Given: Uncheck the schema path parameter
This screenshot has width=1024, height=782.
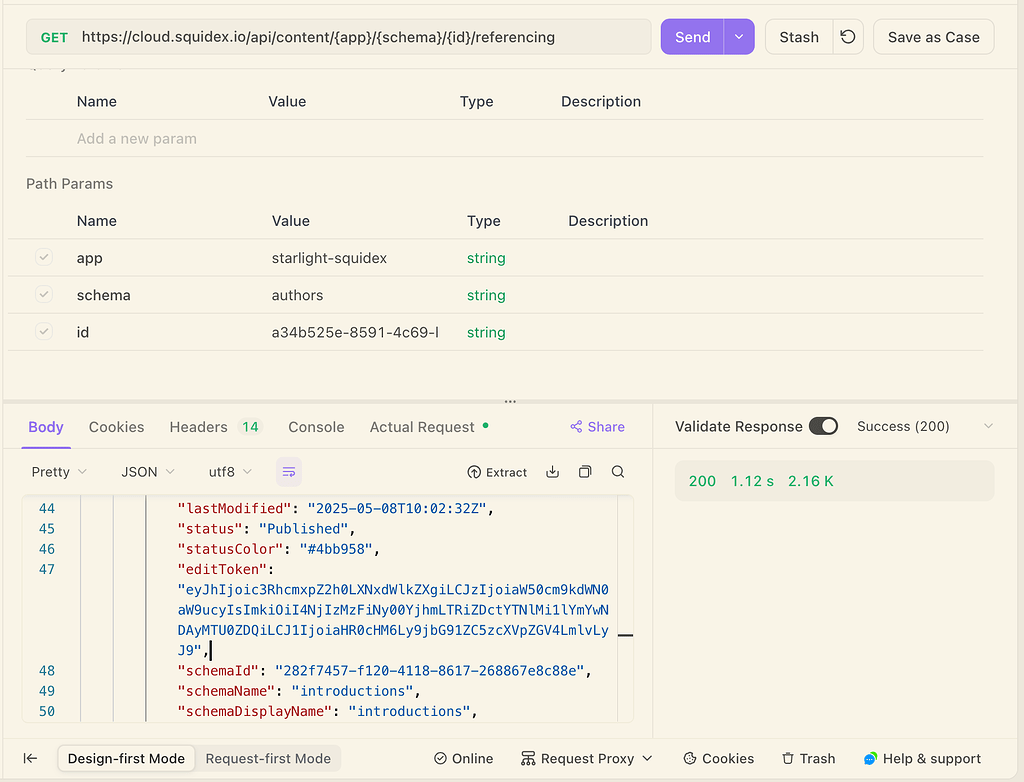Looking at the screenshot, I should pos(44,294).
